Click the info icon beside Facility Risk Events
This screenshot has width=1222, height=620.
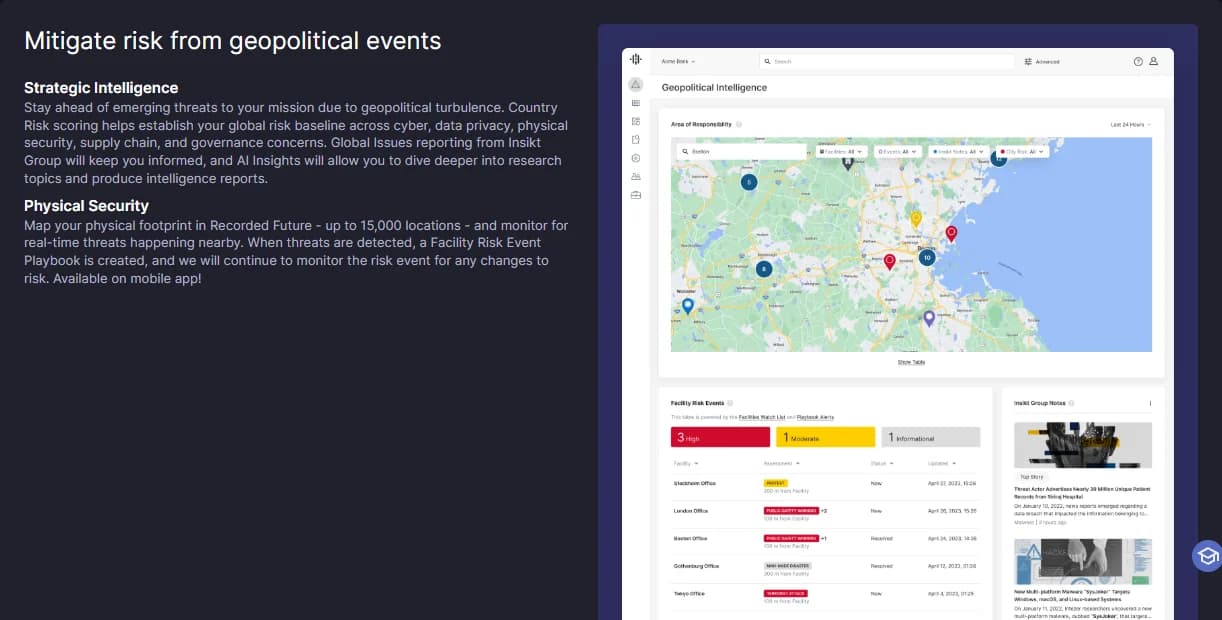[729, 403]
